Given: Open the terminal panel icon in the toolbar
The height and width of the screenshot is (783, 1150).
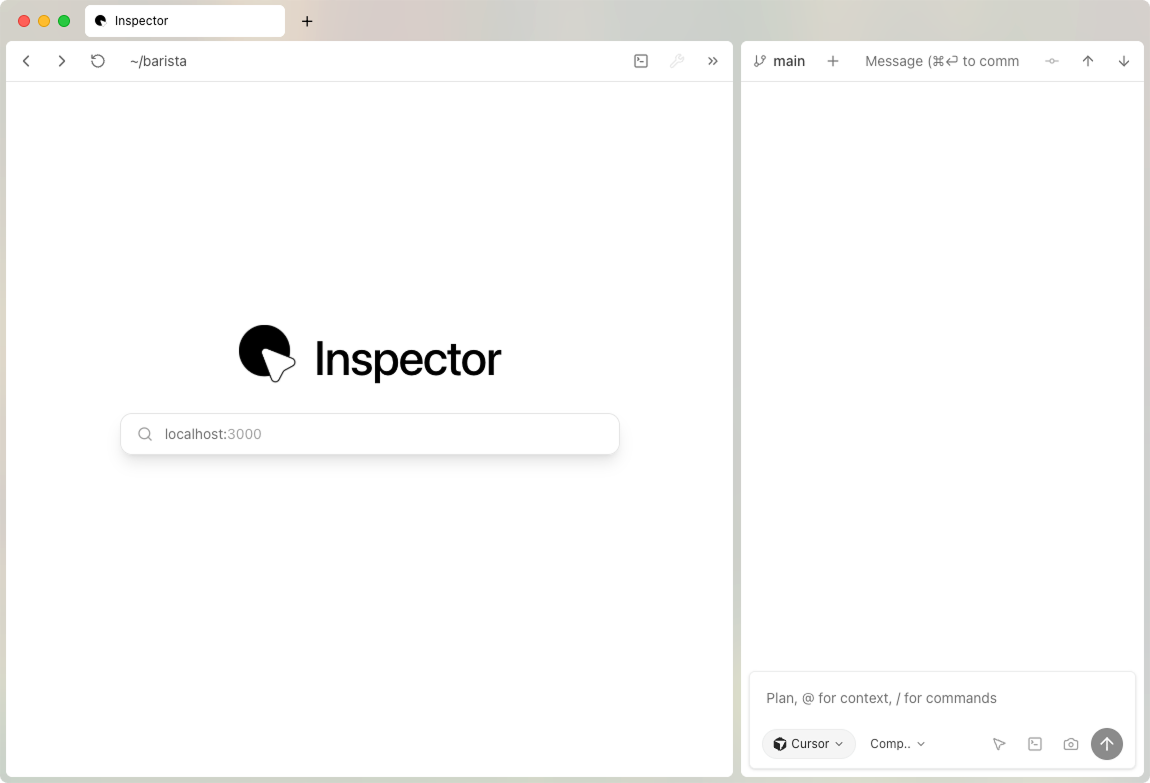Looking at the screenshot, I should (640, 61).
